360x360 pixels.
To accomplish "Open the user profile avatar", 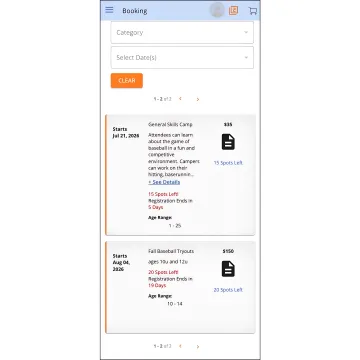I will point(217,10).
